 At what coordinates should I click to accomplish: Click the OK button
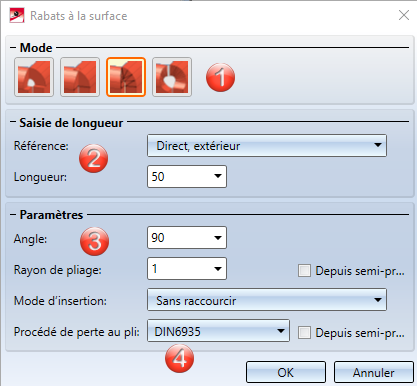click(x=286, y=372)
